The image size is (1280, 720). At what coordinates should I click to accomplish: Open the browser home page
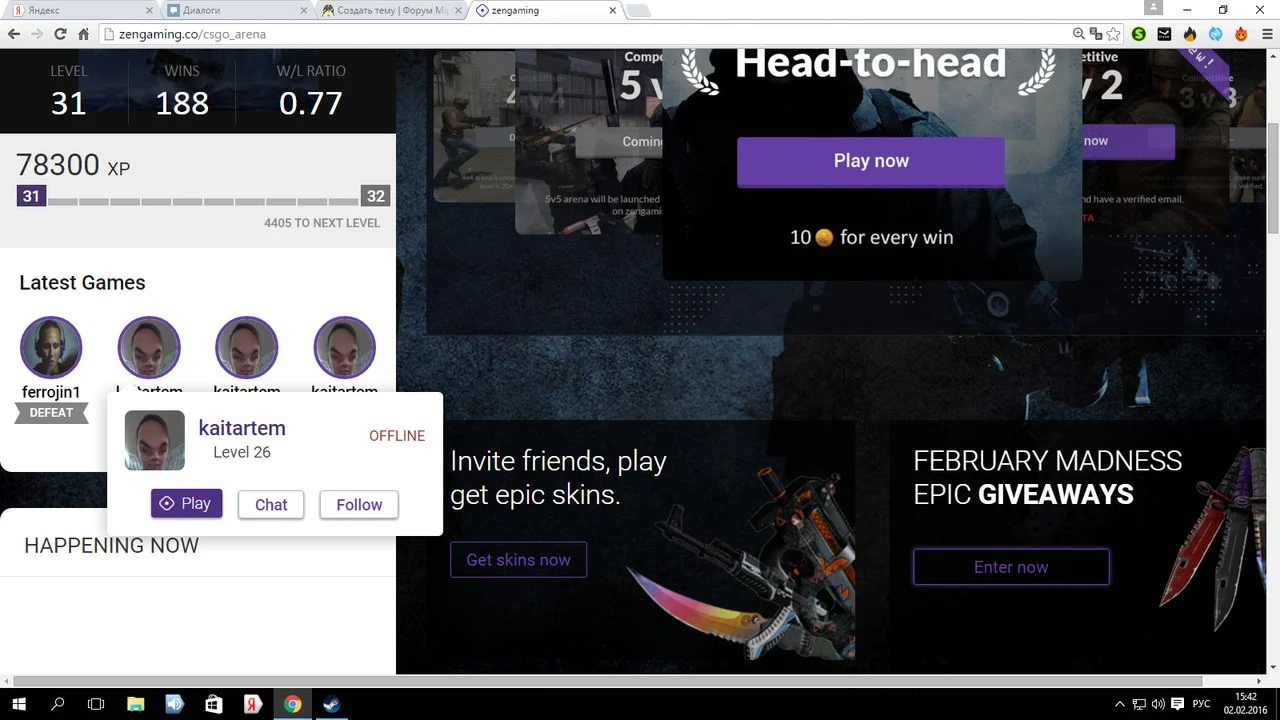[83, 34]
